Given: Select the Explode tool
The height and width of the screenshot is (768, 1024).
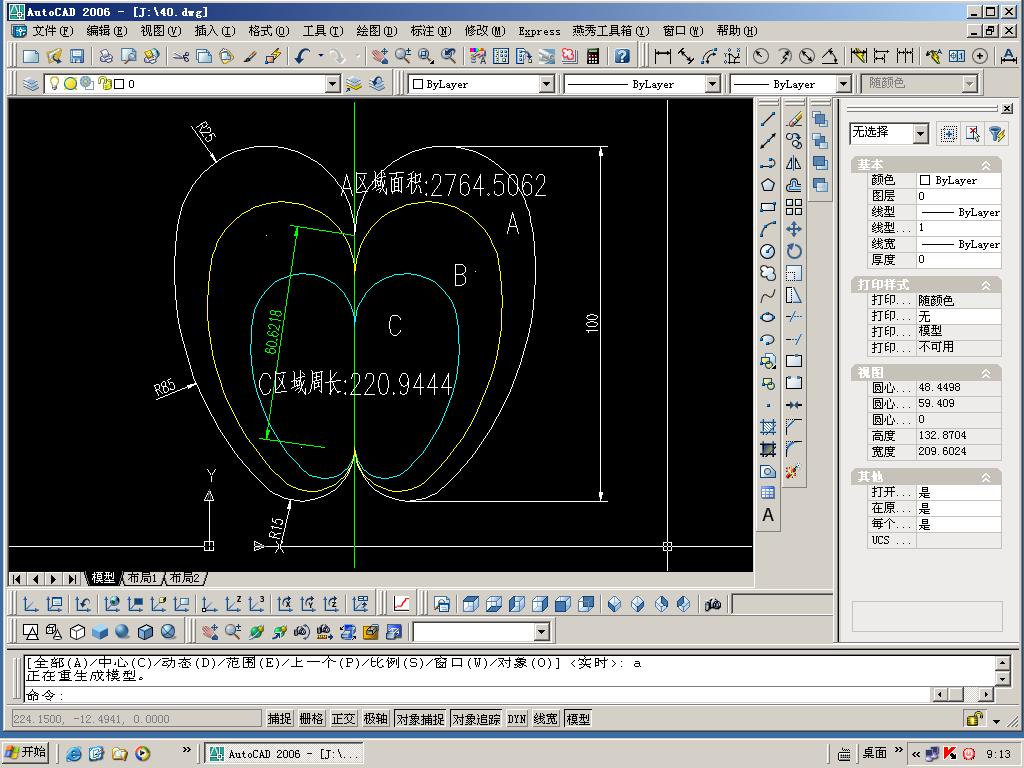Looking at the screenshot, I should [793, 471].
